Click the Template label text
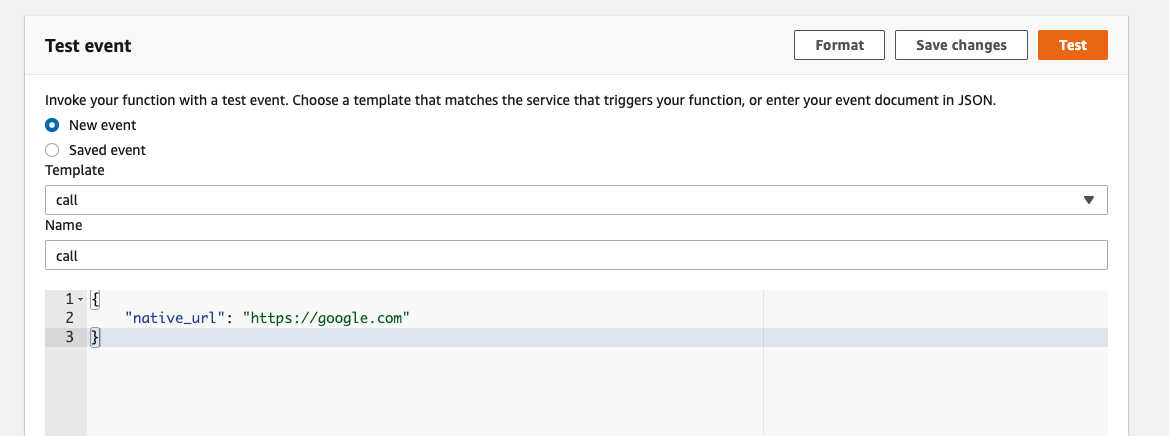 75,170
